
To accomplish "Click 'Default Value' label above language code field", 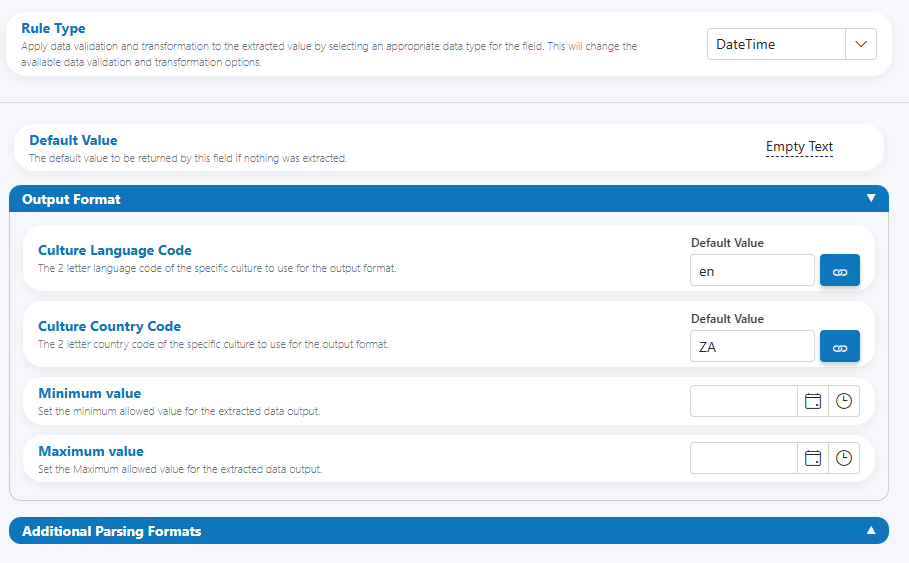I will click(727, 243).
